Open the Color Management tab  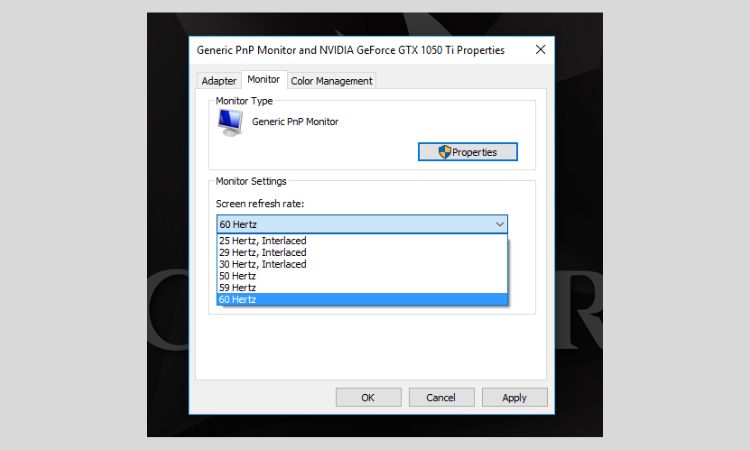(x=331, y=81)
